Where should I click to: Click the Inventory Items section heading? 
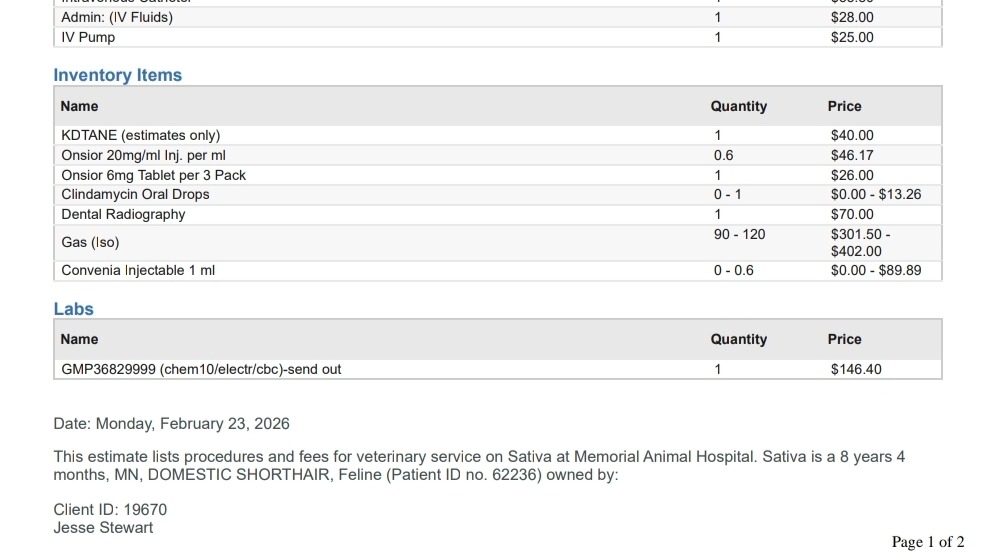pos(118,75)
